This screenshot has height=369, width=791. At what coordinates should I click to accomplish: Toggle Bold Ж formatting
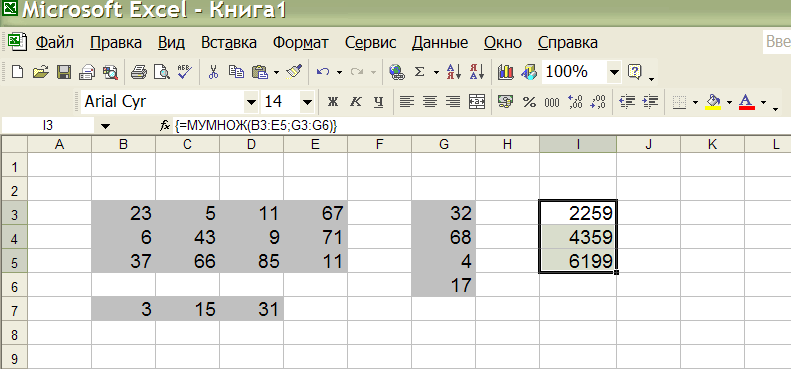(x=332, y=101)
